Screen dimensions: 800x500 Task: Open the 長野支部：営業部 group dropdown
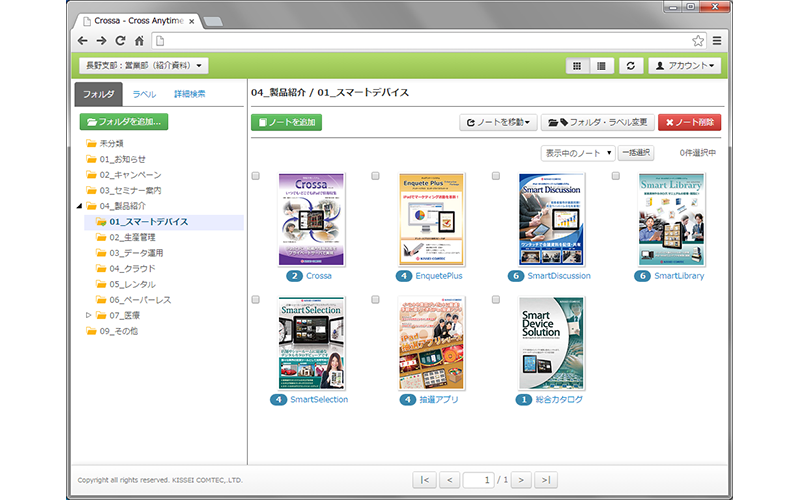coord(143,65)
